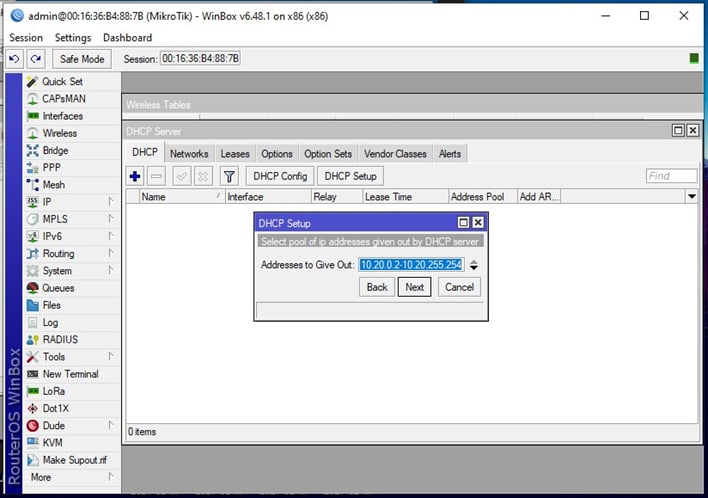Click the redo arrow toolbar icon

36,59
